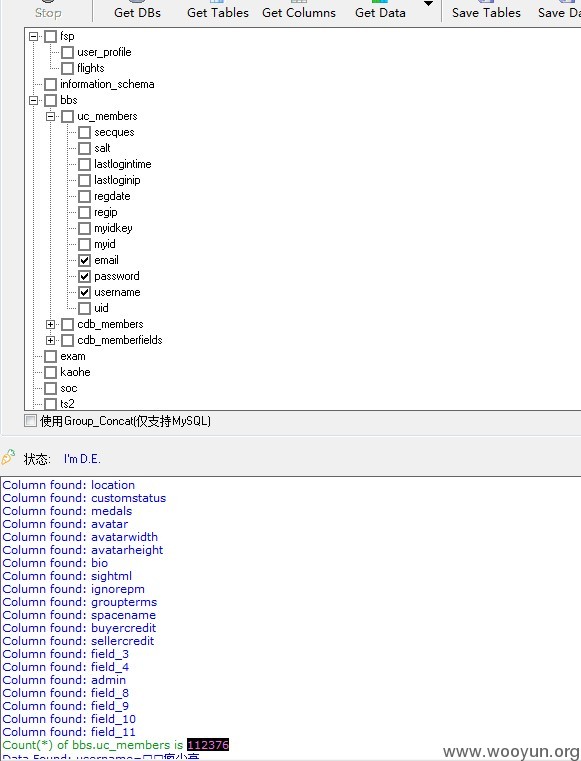Click Get Tables in the toolbar
This screenshot has height=761, width=581.
(218, 12)
